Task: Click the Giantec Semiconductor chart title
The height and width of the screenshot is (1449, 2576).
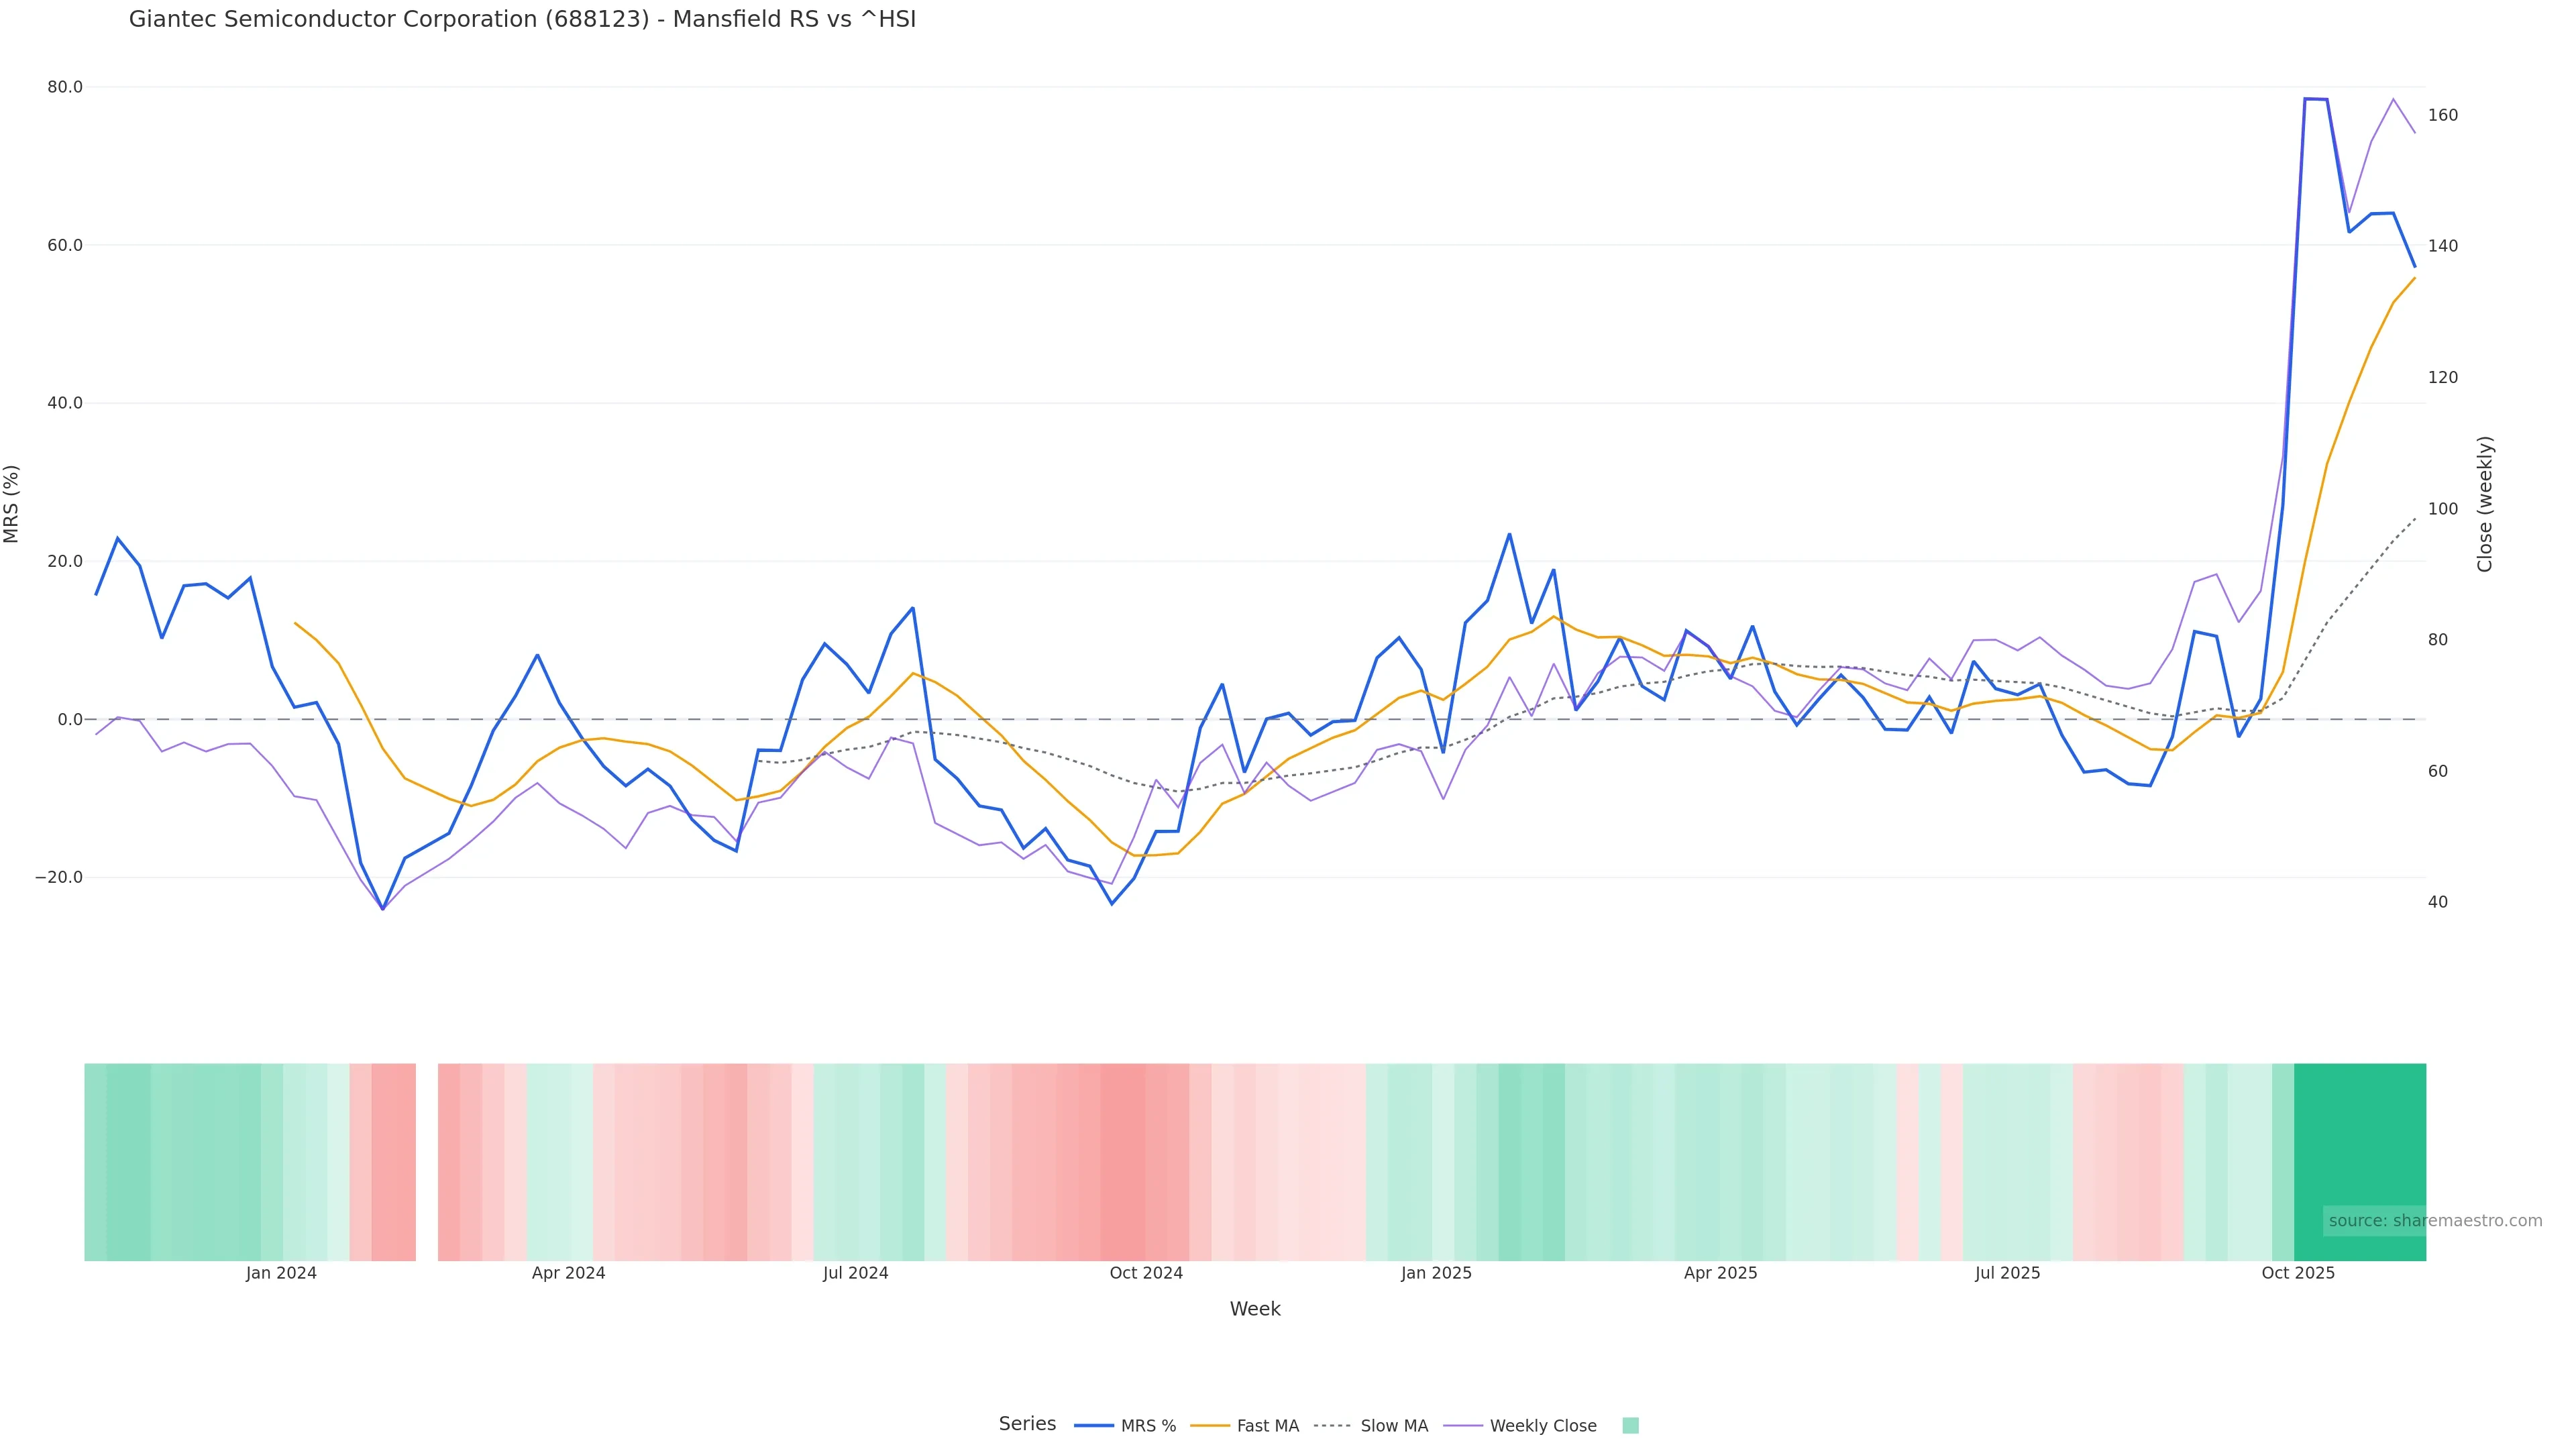Action: [522, 20]
